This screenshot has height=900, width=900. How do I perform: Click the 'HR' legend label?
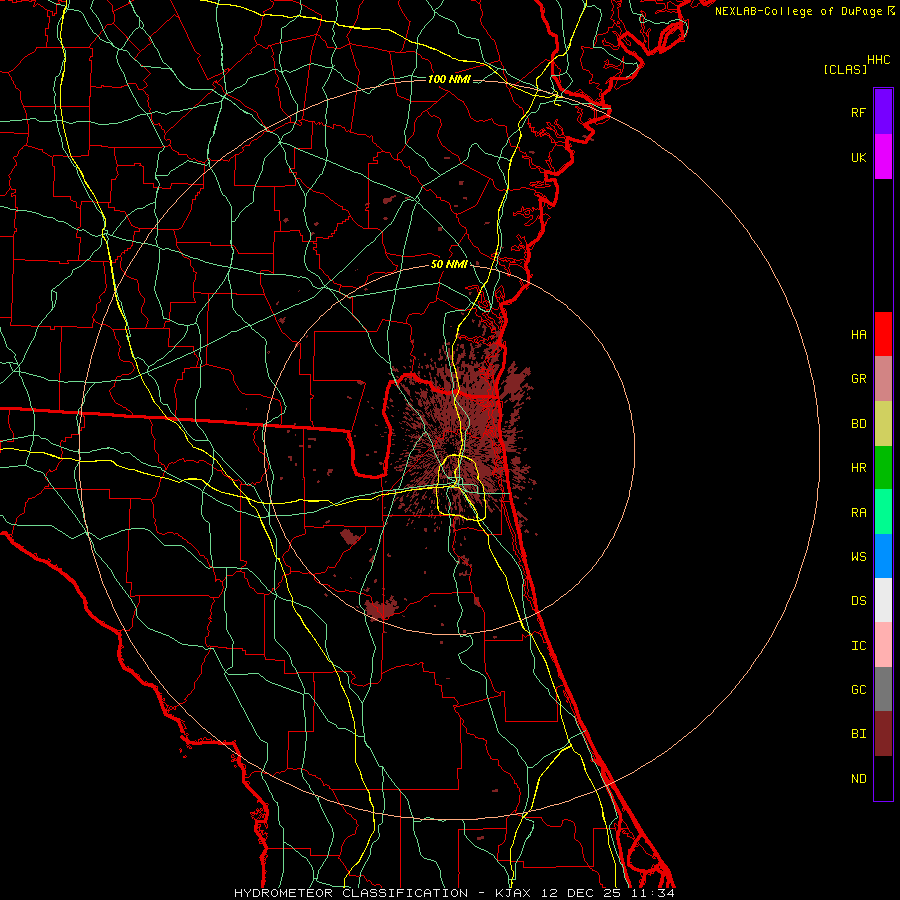[859, 468]
